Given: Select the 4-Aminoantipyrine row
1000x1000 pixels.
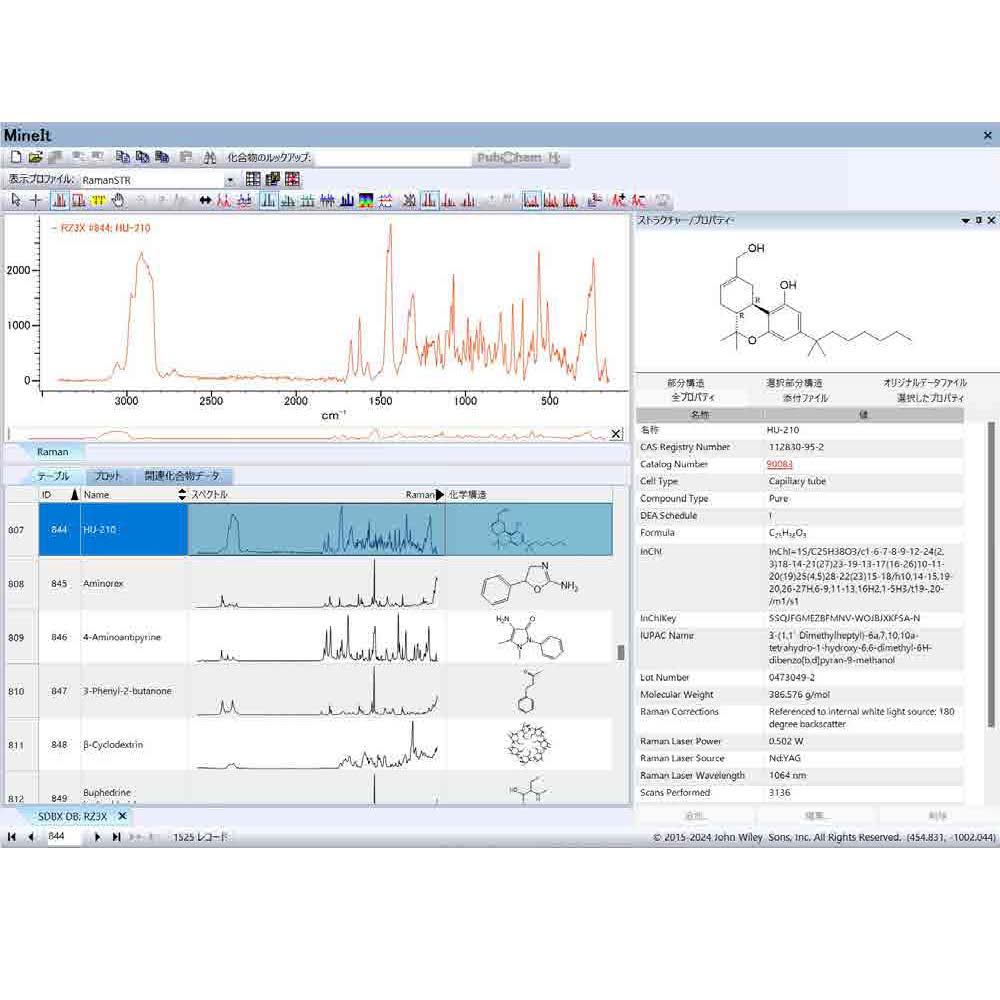Looking at the screenshot, I should [x=309, y=637].
